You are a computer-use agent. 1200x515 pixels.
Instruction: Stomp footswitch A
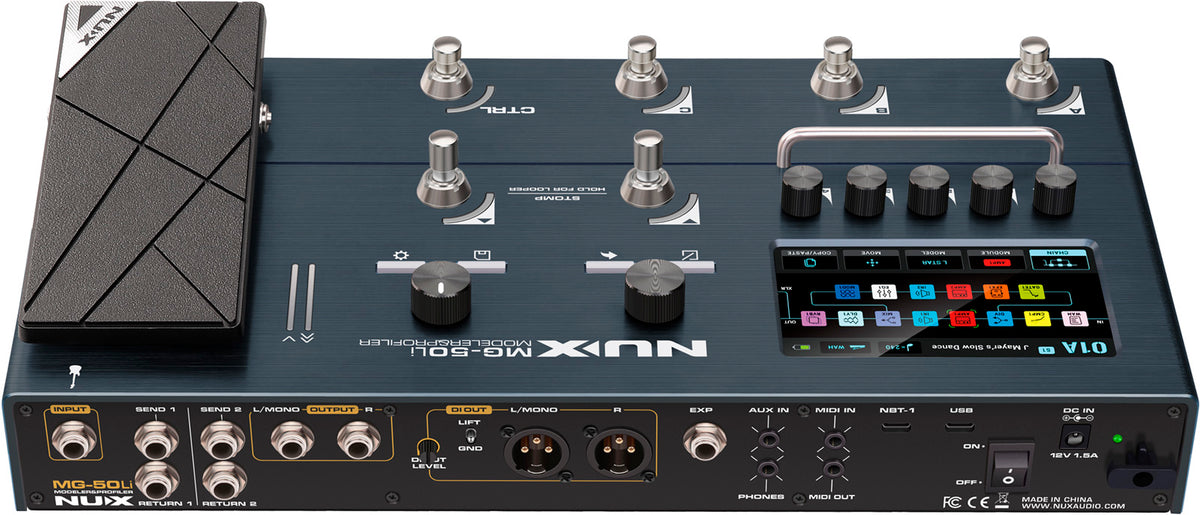(x=1033, y=70)
